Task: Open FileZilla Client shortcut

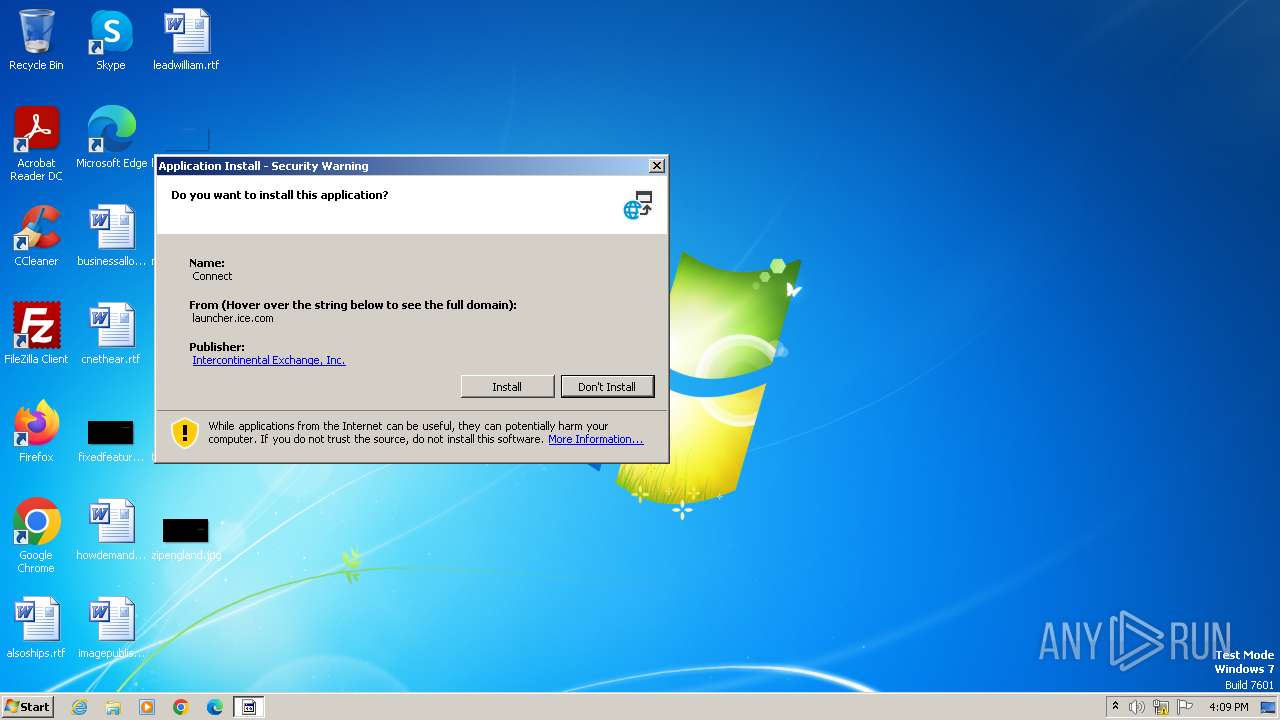Action: click(x=36, y=334)
